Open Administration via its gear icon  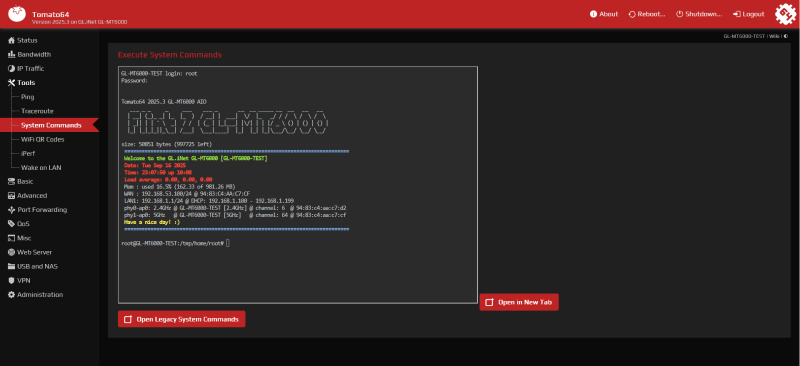point(11,295)
